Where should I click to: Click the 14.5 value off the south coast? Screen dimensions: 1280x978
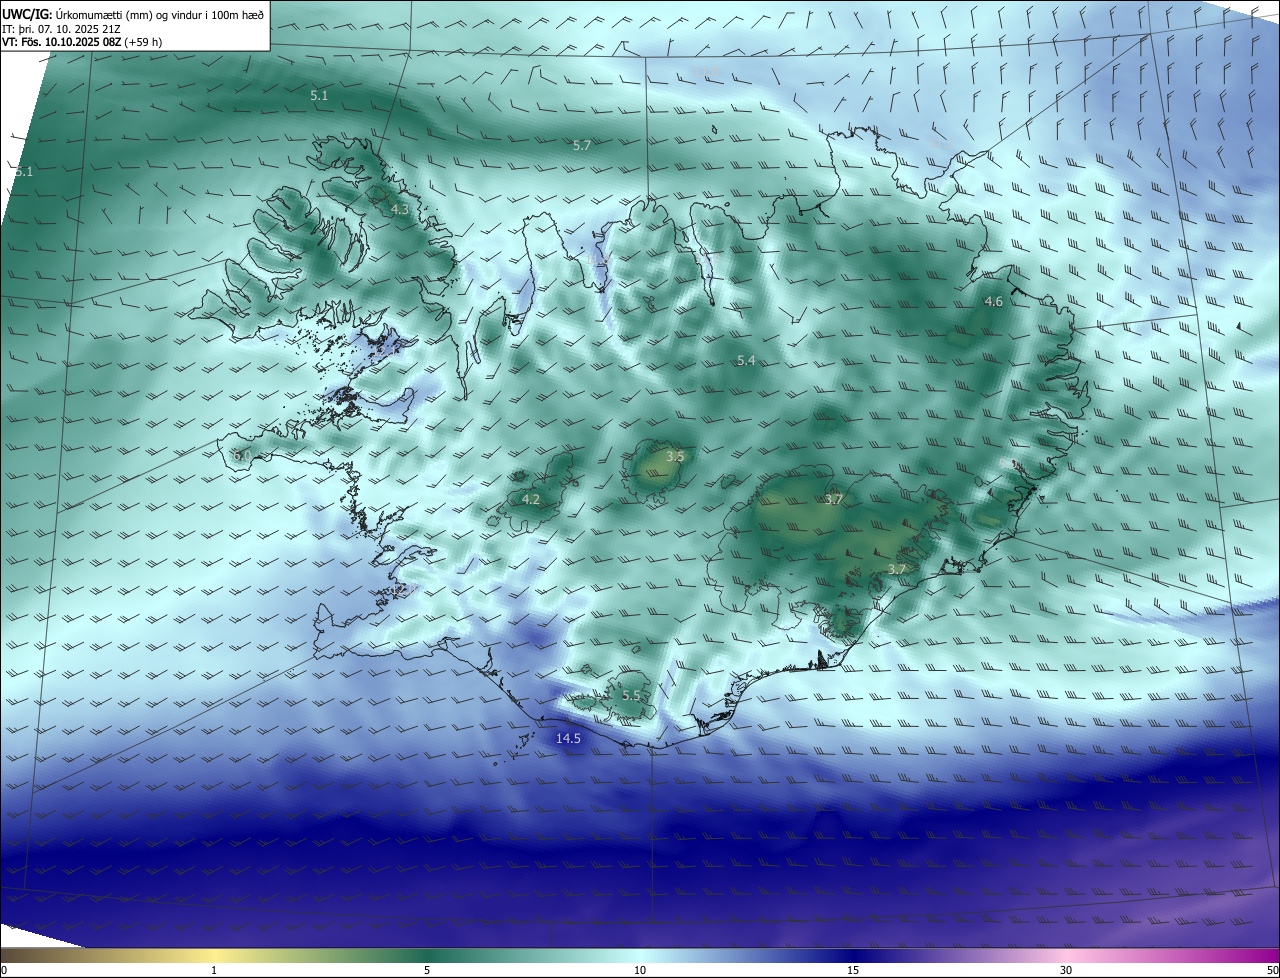tap(568, 738)
